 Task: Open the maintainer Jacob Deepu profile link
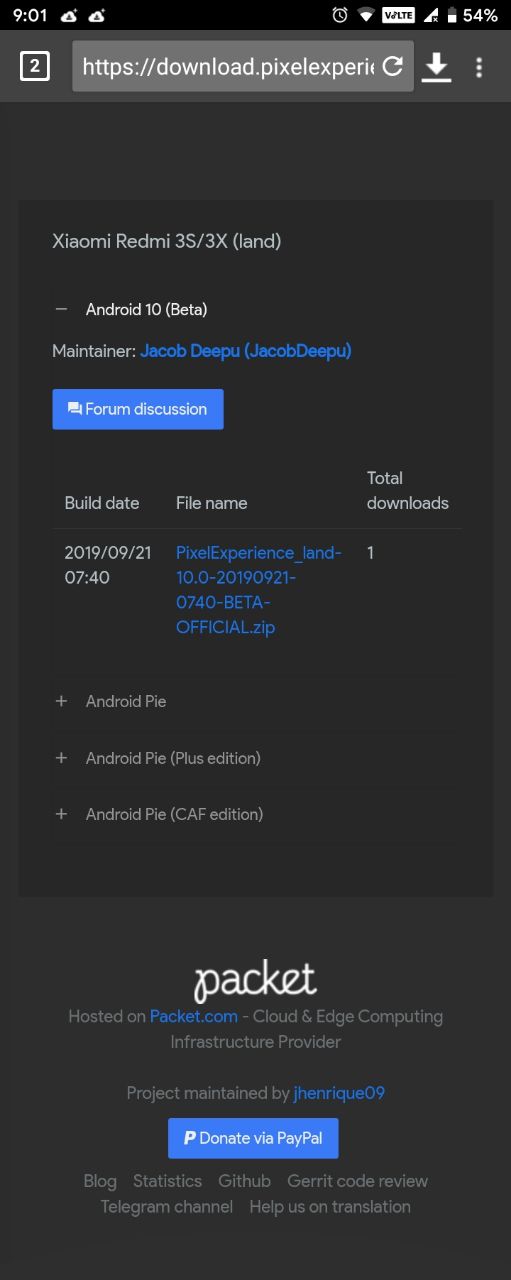pyautogui.click(x=246, y=351)
